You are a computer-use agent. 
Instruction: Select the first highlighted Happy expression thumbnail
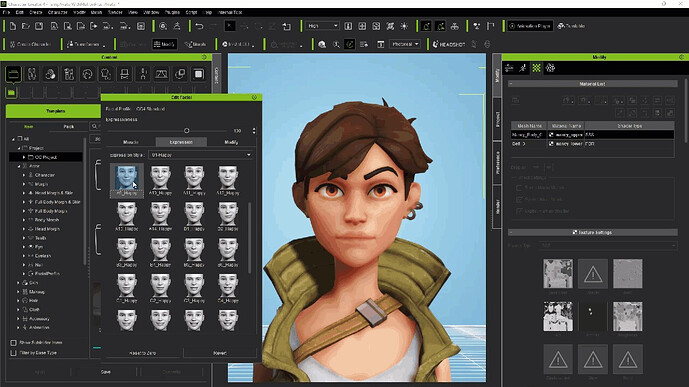point(127,180)
